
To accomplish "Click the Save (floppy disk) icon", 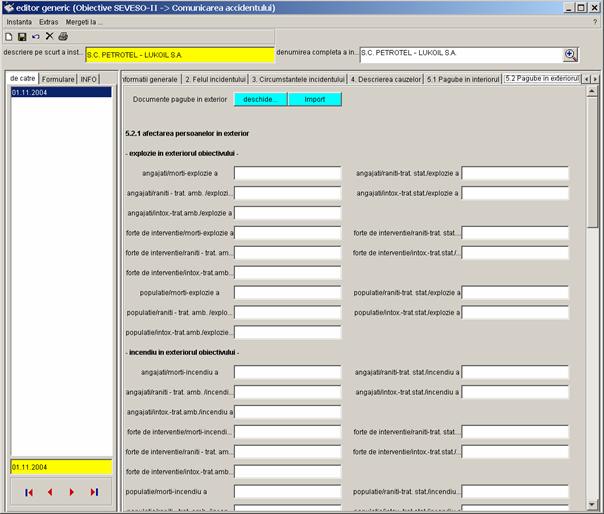I will 21,36.
